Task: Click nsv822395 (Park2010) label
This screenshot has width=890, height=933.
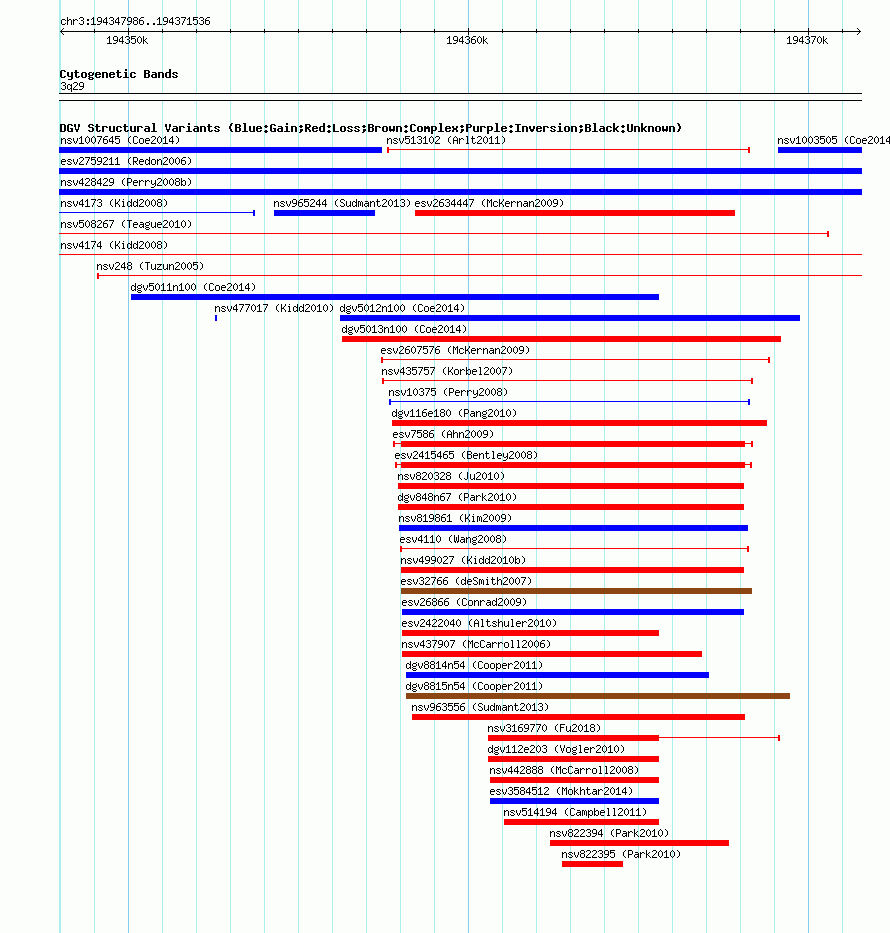Action: click(621, 854)
